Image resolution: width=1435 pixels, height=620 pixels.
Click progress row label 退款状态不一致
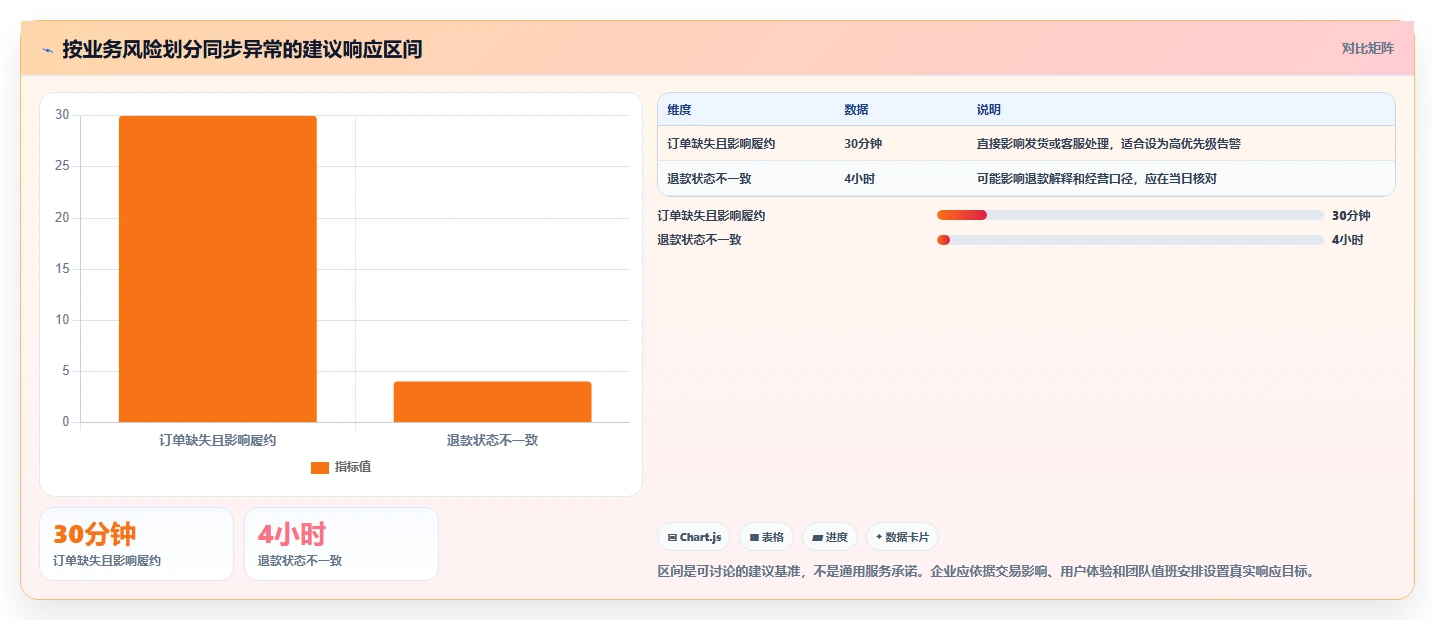(x=699, y=240)
